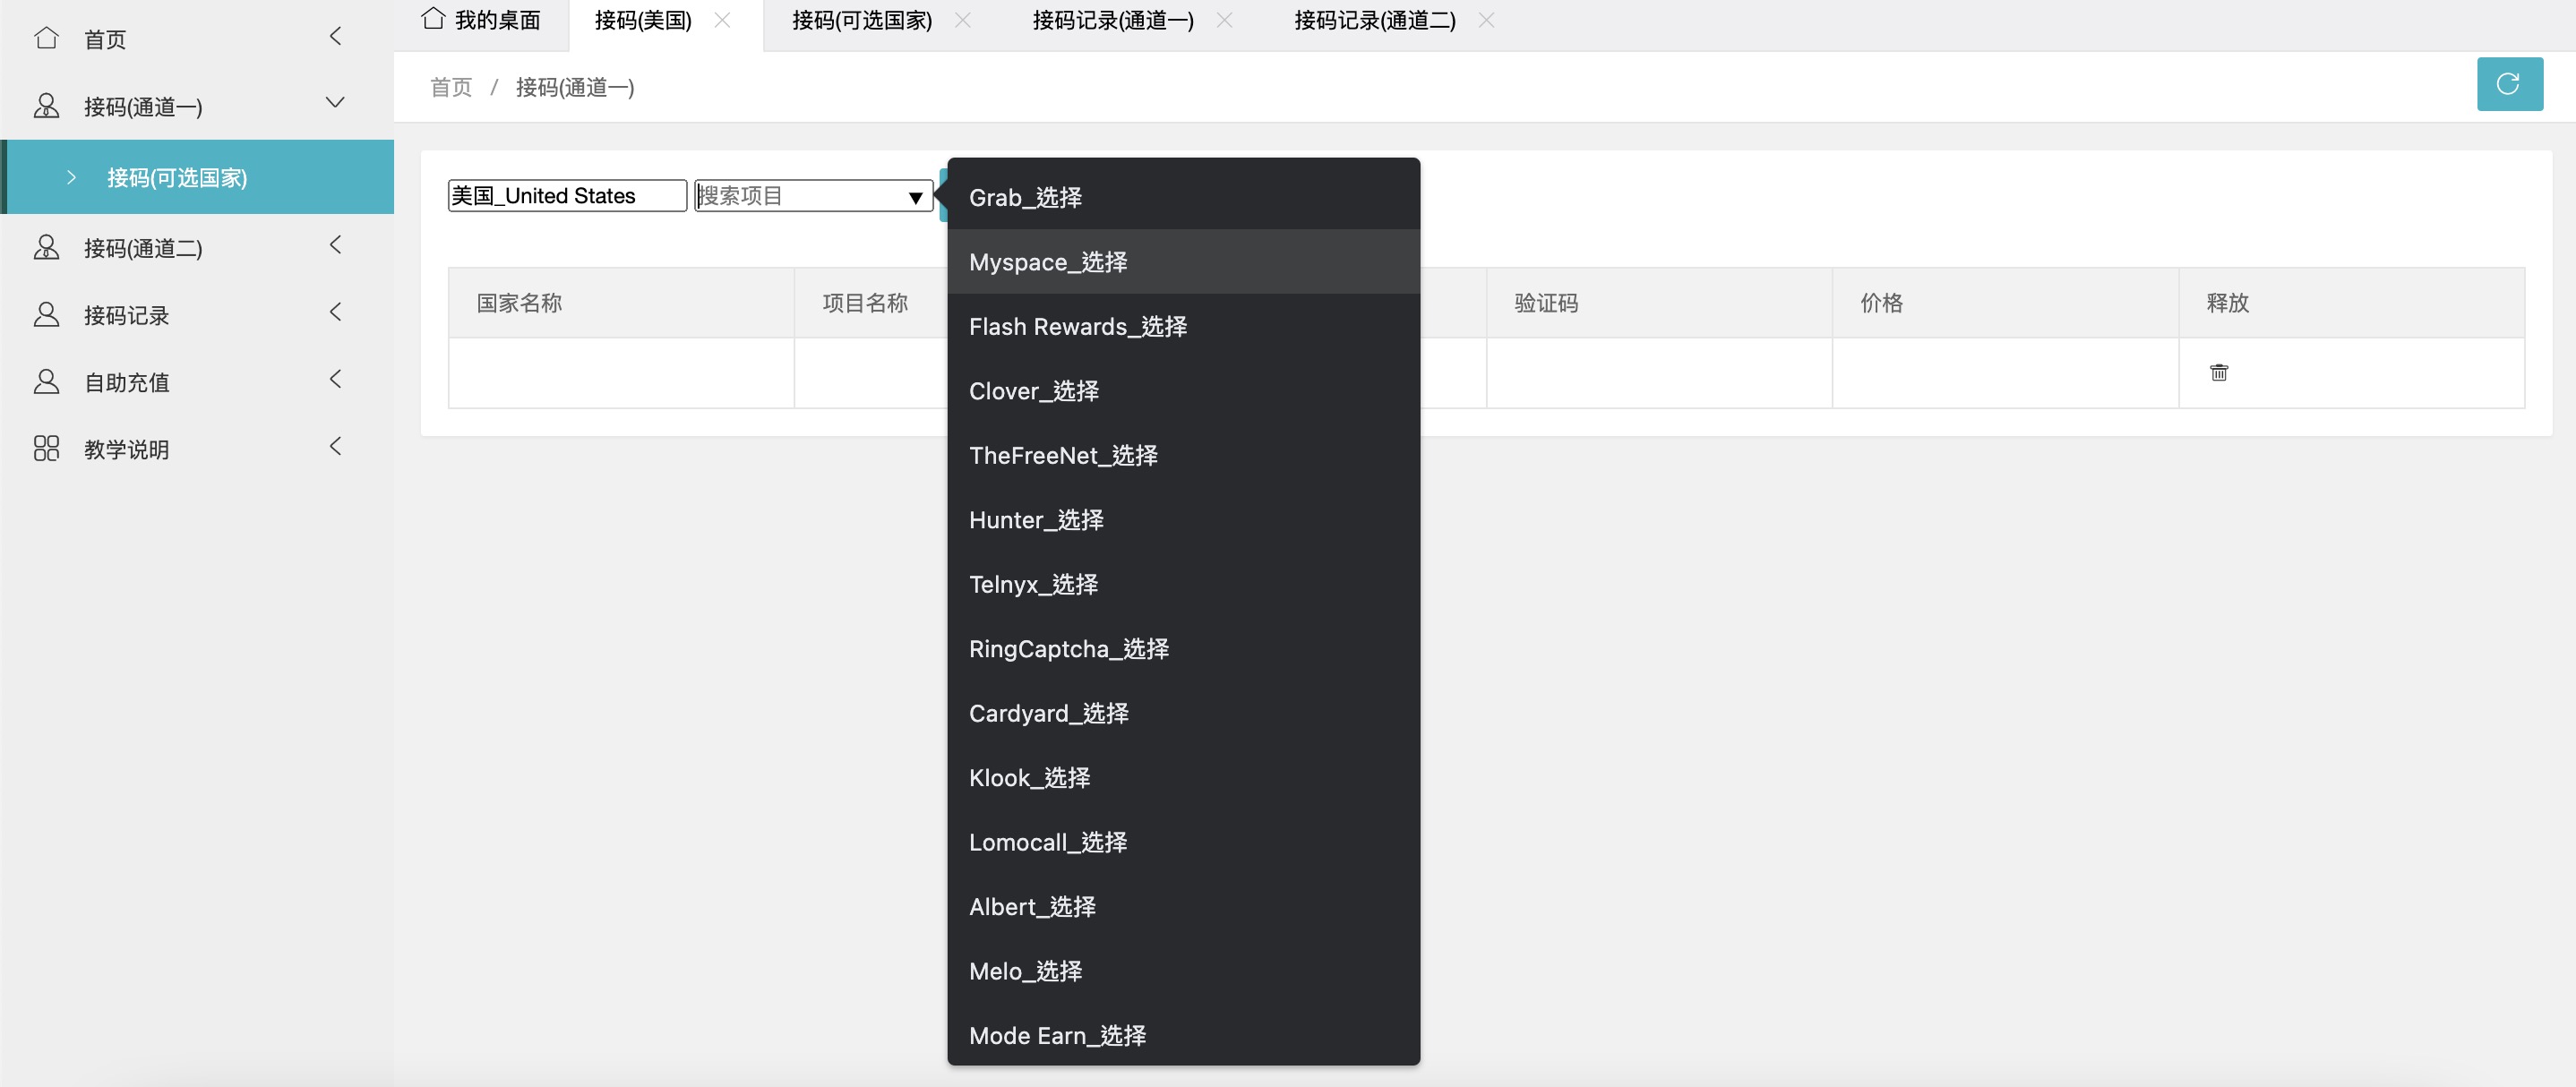Close the 接码记录(通道二) tab

[1486, 20]
